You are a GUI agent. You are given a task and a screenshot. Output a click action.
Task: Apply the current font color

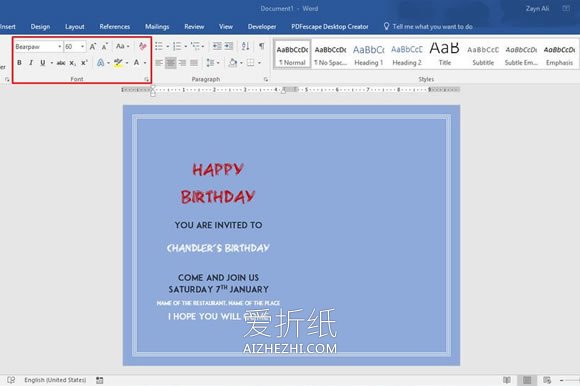click(136, 63)
